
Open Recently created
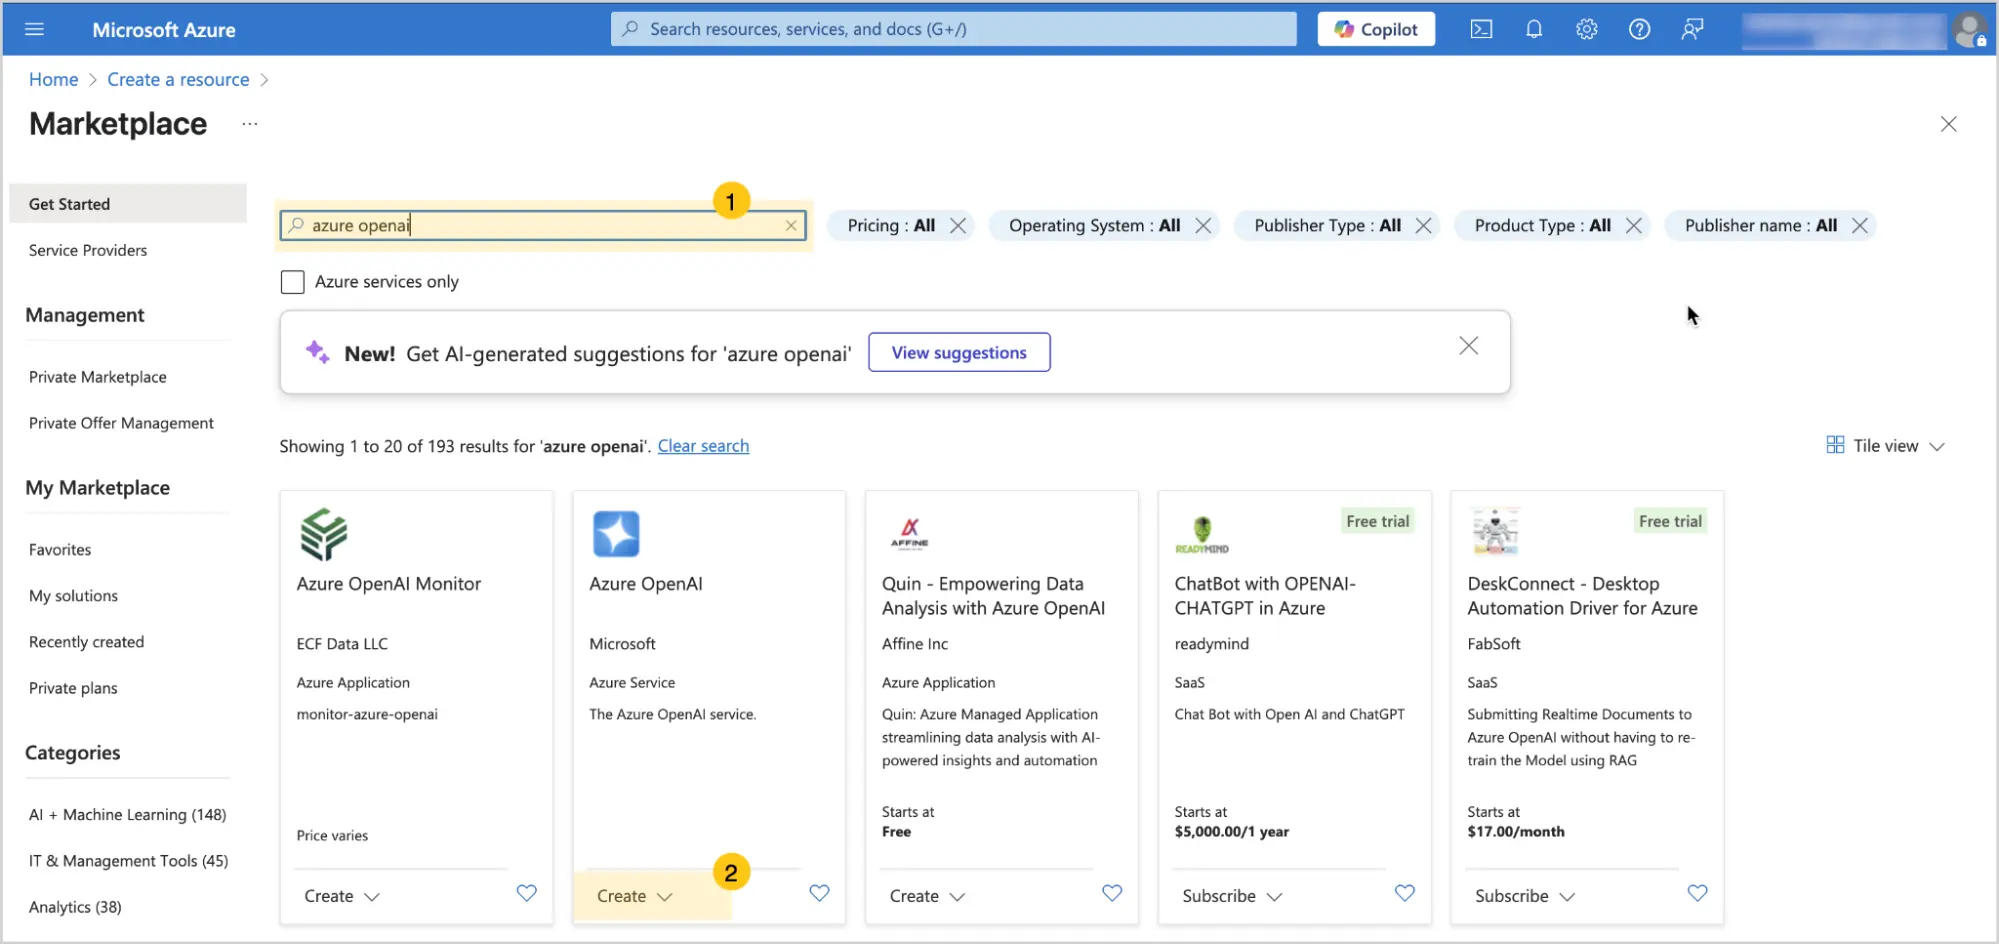click(x=86, y=642)
